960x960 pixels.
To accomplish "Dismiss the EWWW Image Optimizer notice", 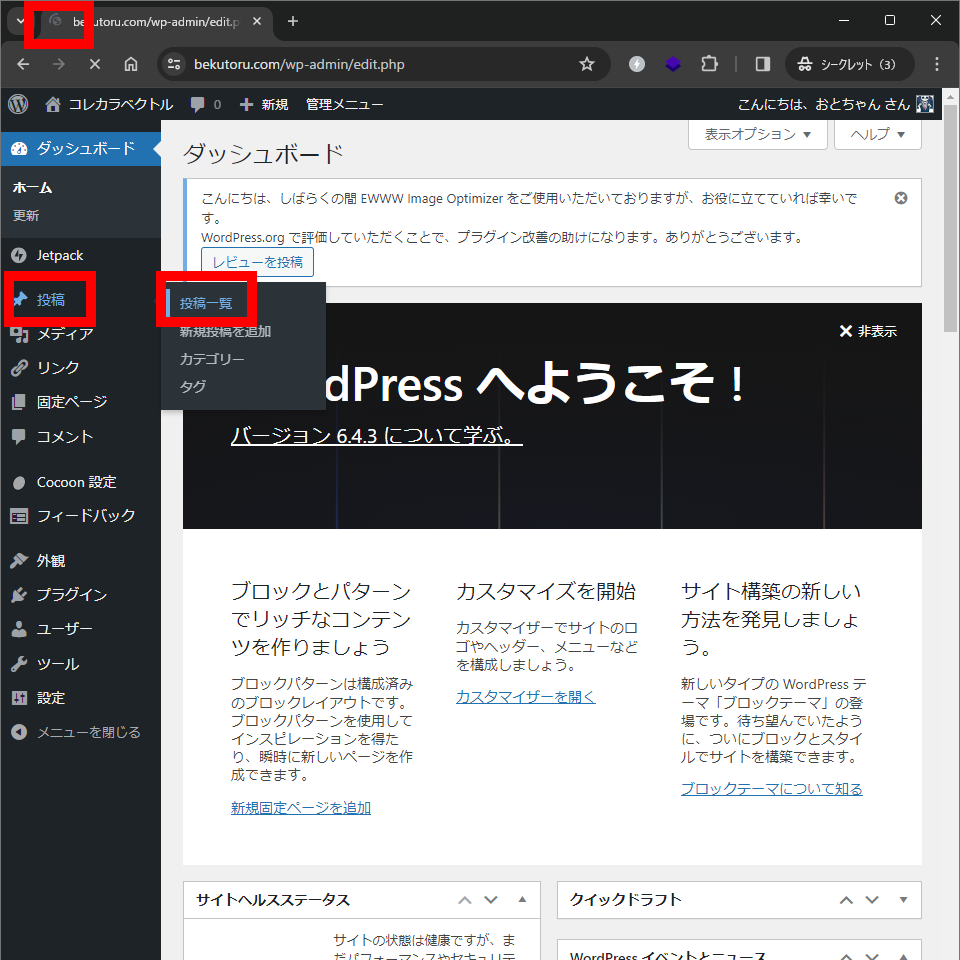I will [x=901, y=198].
